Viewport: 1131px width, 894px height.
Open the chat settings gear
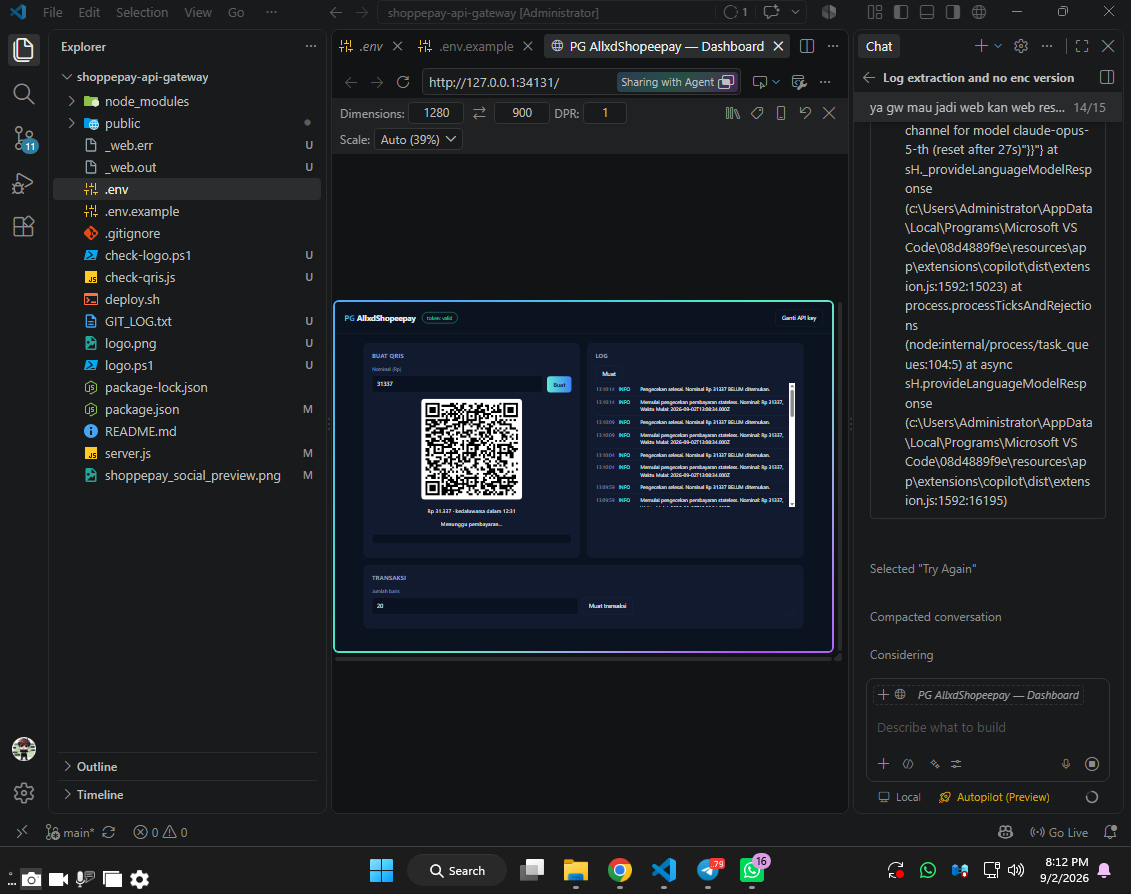click(1021, 46)
